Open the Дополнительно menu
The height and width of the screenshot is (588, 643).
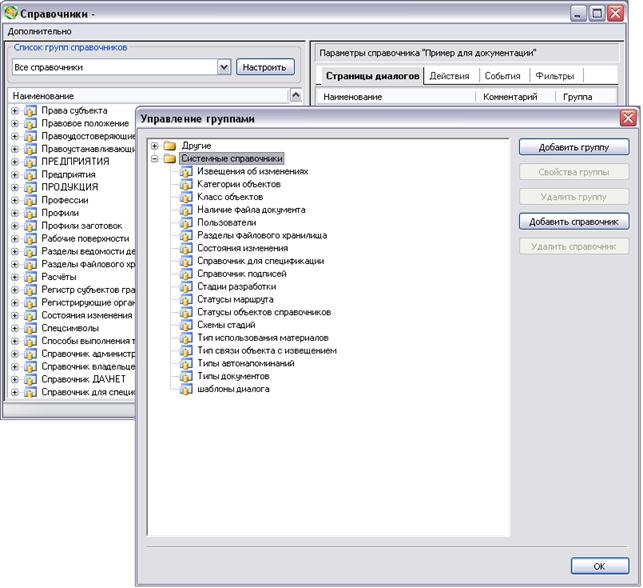tap(39, 31)
